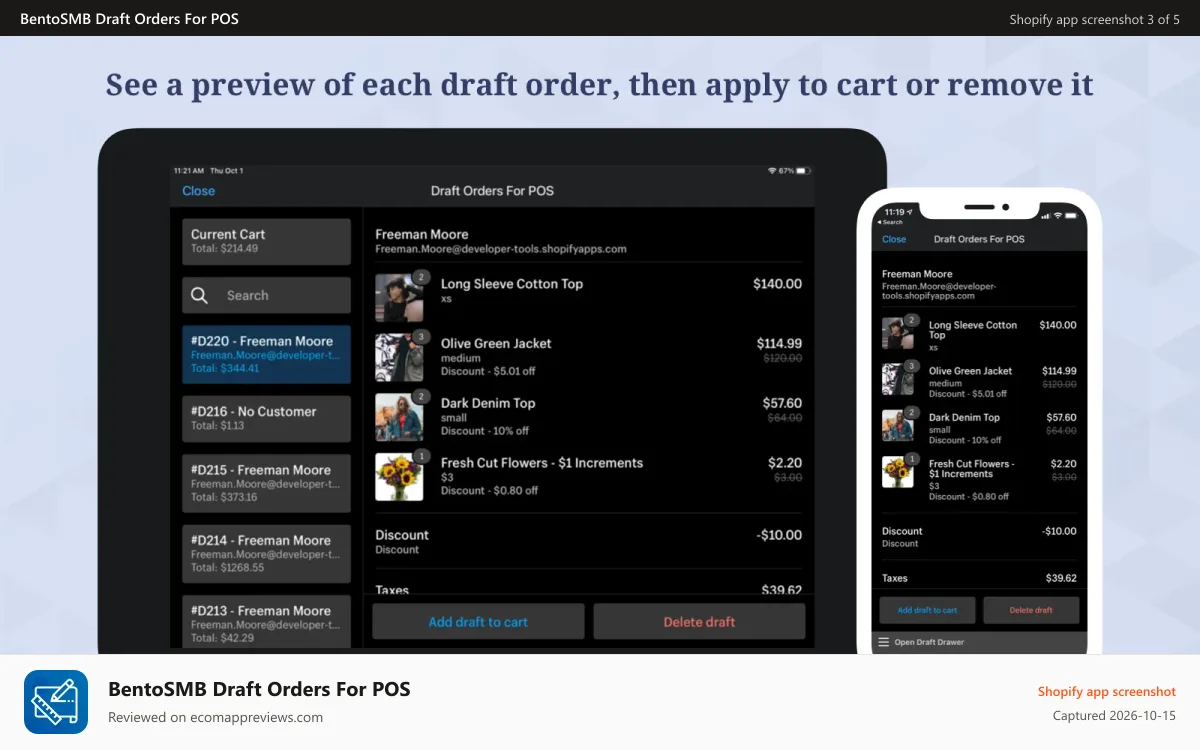The width and height of the screenshot is (1200, 750).
Task: Open the Olive Green Jacket thumbnail on tablet
Action: pos(399,357)
